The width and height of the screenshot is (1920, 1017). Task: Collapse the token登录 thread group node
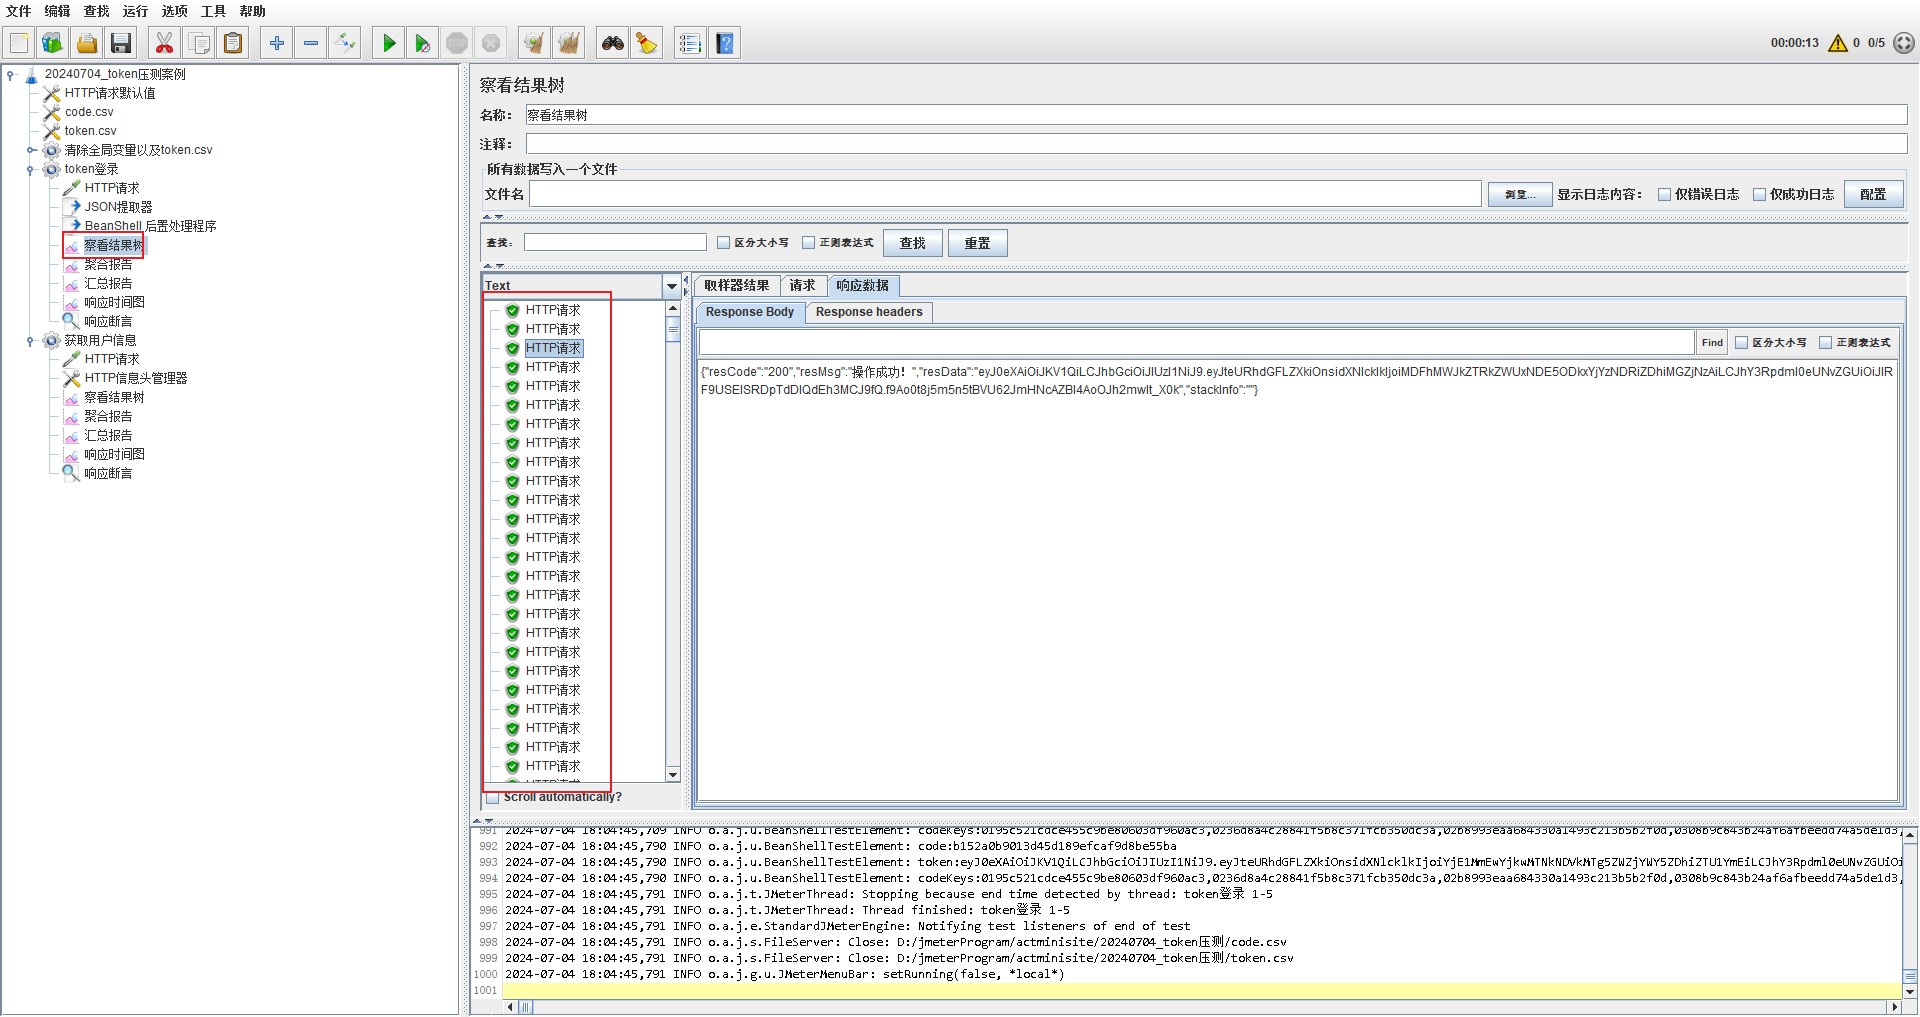30,170
